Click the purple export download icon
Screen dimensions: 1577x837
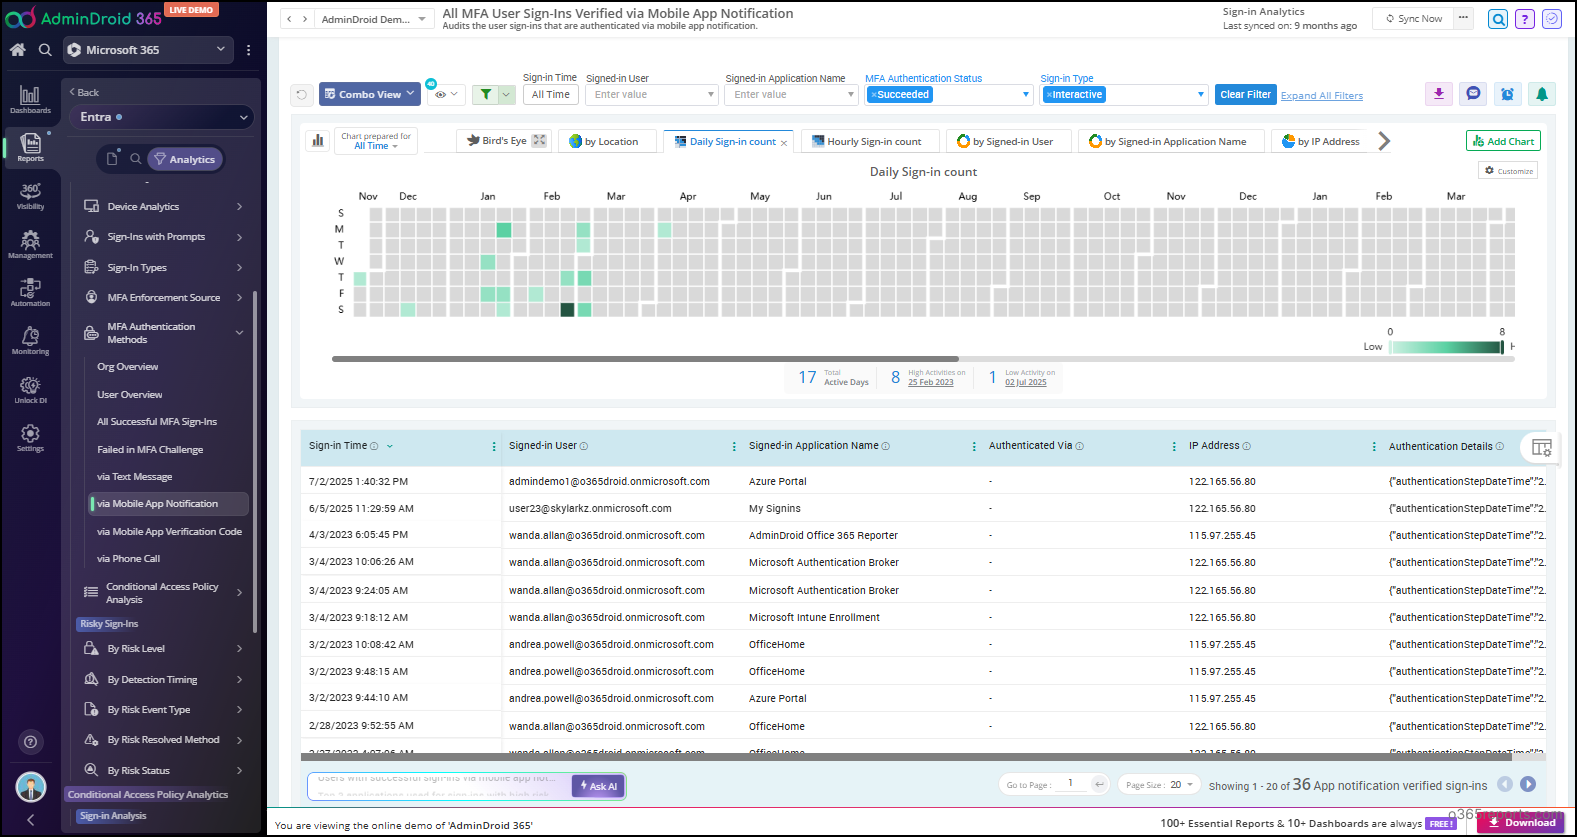[1439, 94]
